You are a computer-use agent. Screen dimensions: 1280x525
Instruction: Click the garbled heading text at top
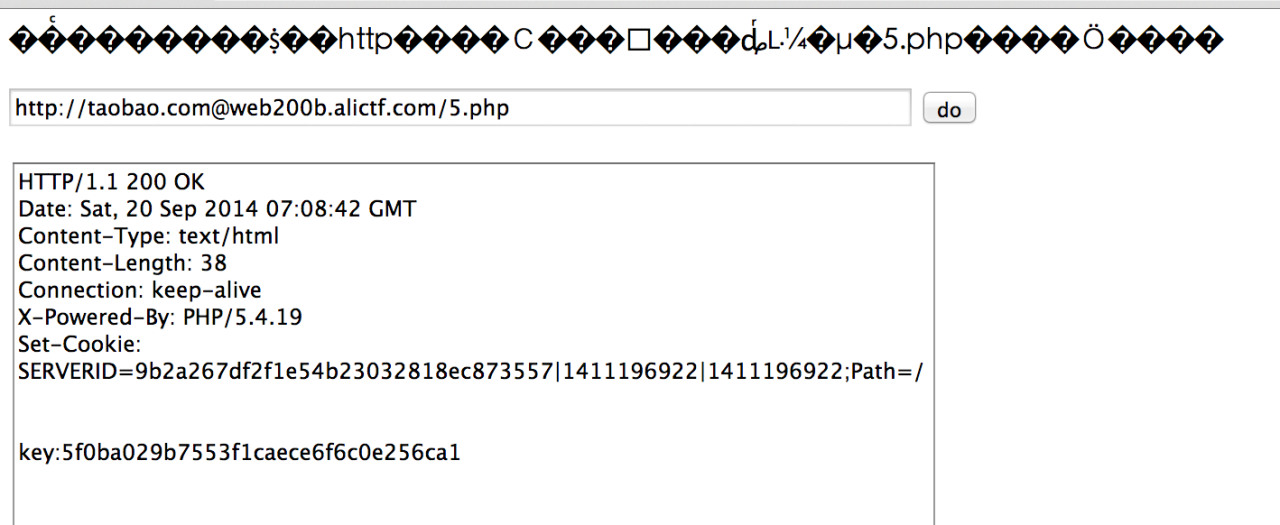(615, 40)
